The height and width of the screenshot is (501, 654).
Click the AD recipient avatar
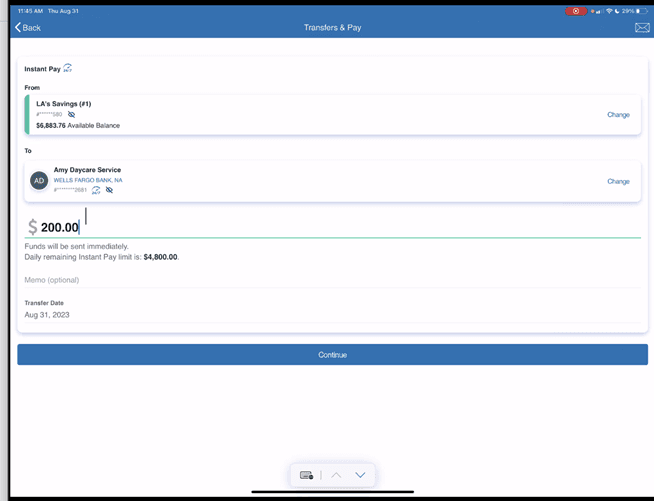(x=39, y=181)
